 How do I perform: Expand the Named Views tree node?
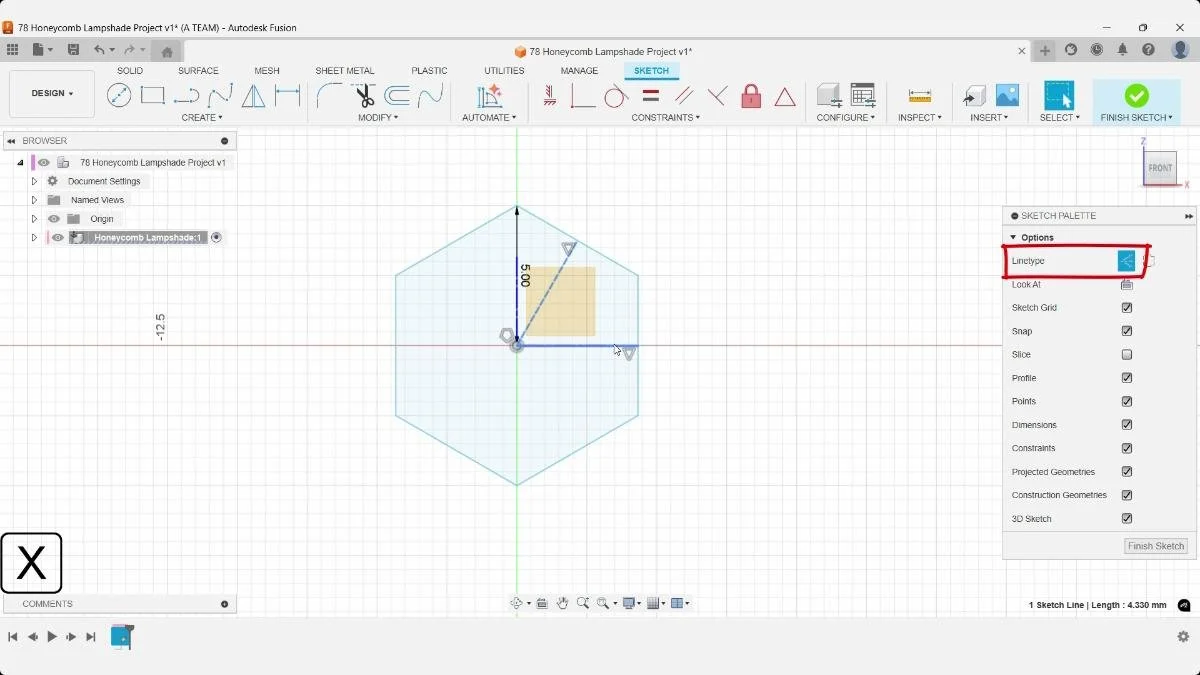(x=34, y=200)
